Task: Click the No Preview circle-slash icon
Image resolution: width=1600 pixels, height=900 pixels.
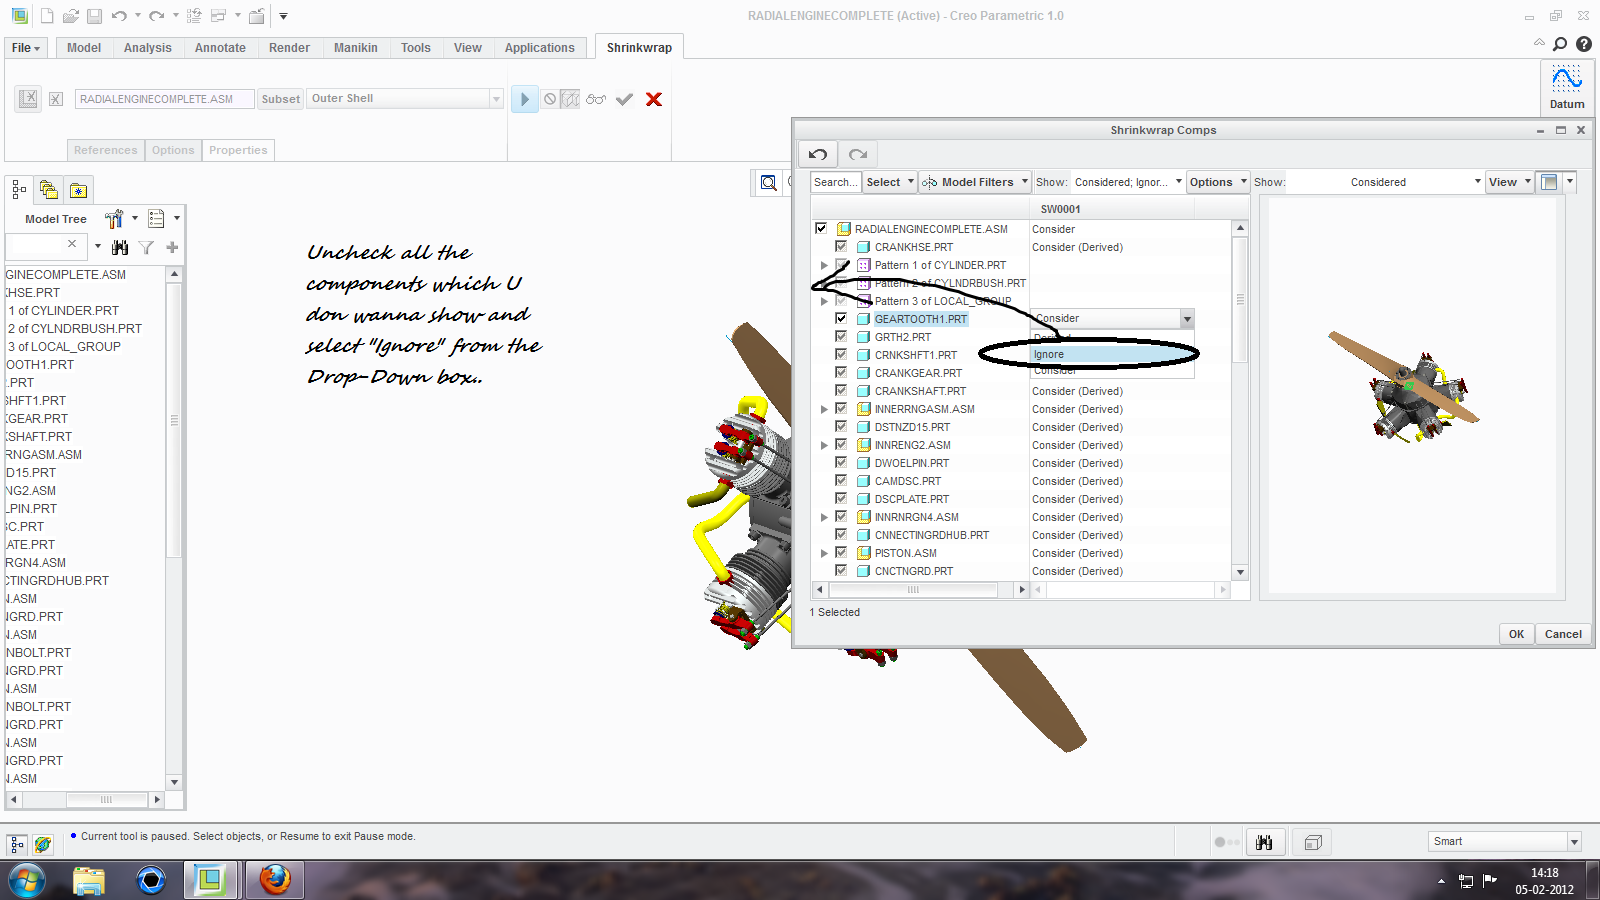Action: pyautogui.click(x=550, y=99)
